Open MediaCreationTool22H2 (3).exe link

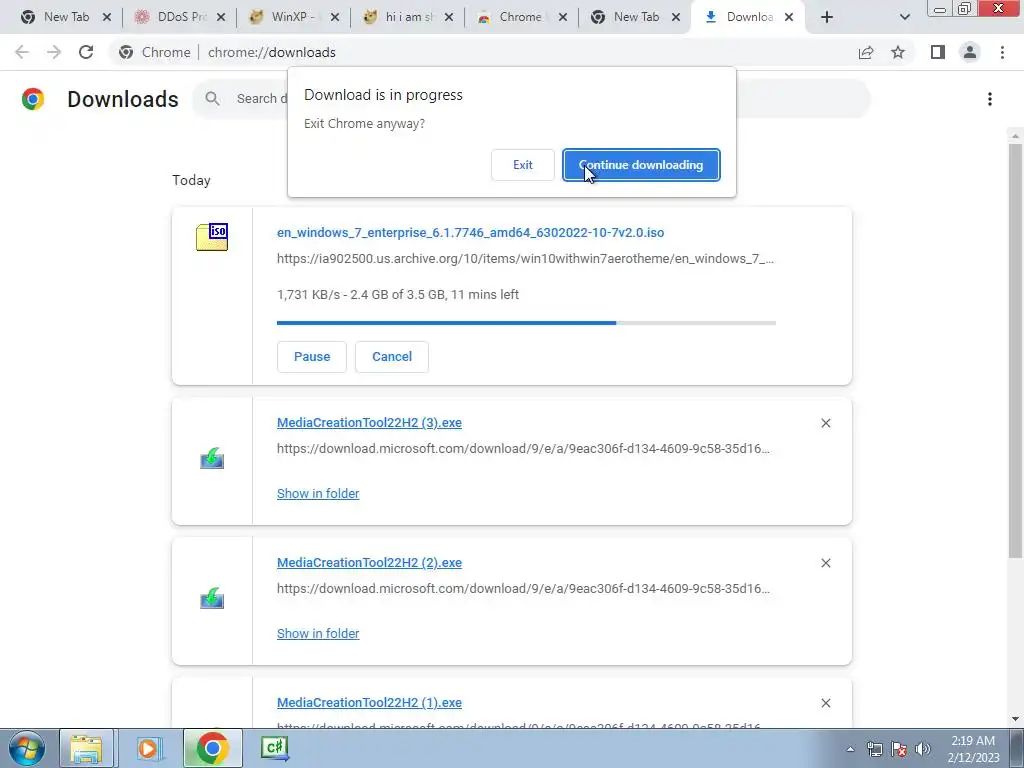click(369, 423)
